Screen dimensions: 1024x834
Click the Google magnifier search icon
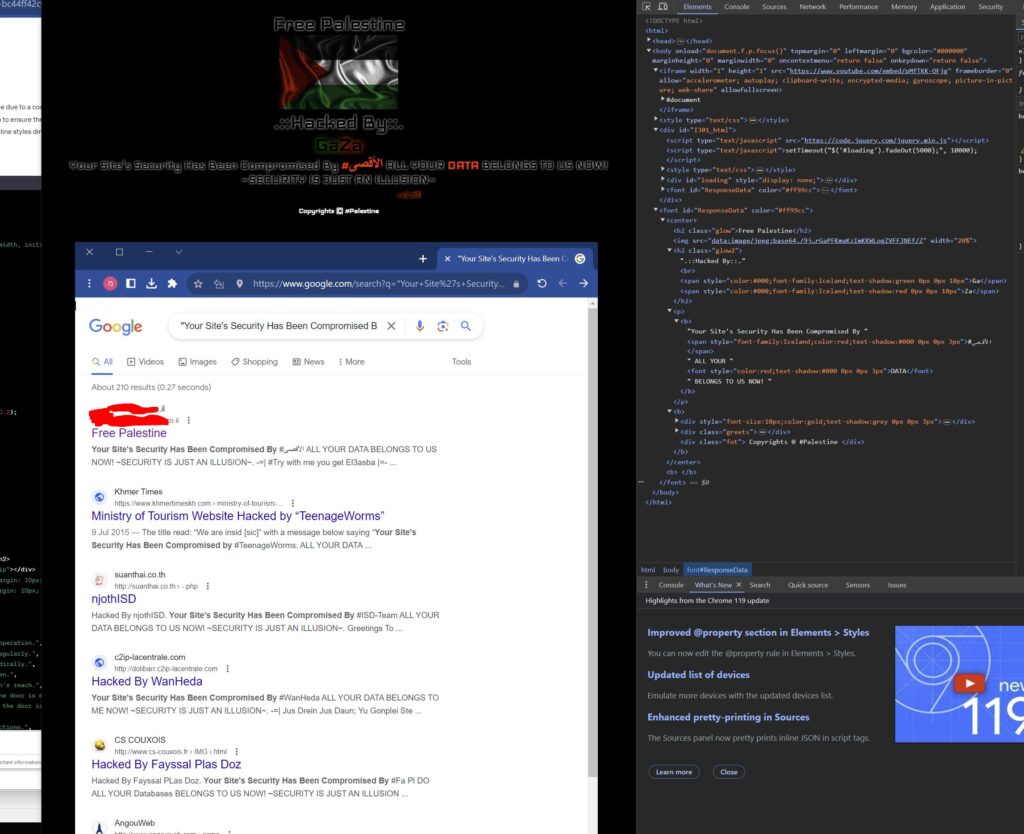point(466,326)
